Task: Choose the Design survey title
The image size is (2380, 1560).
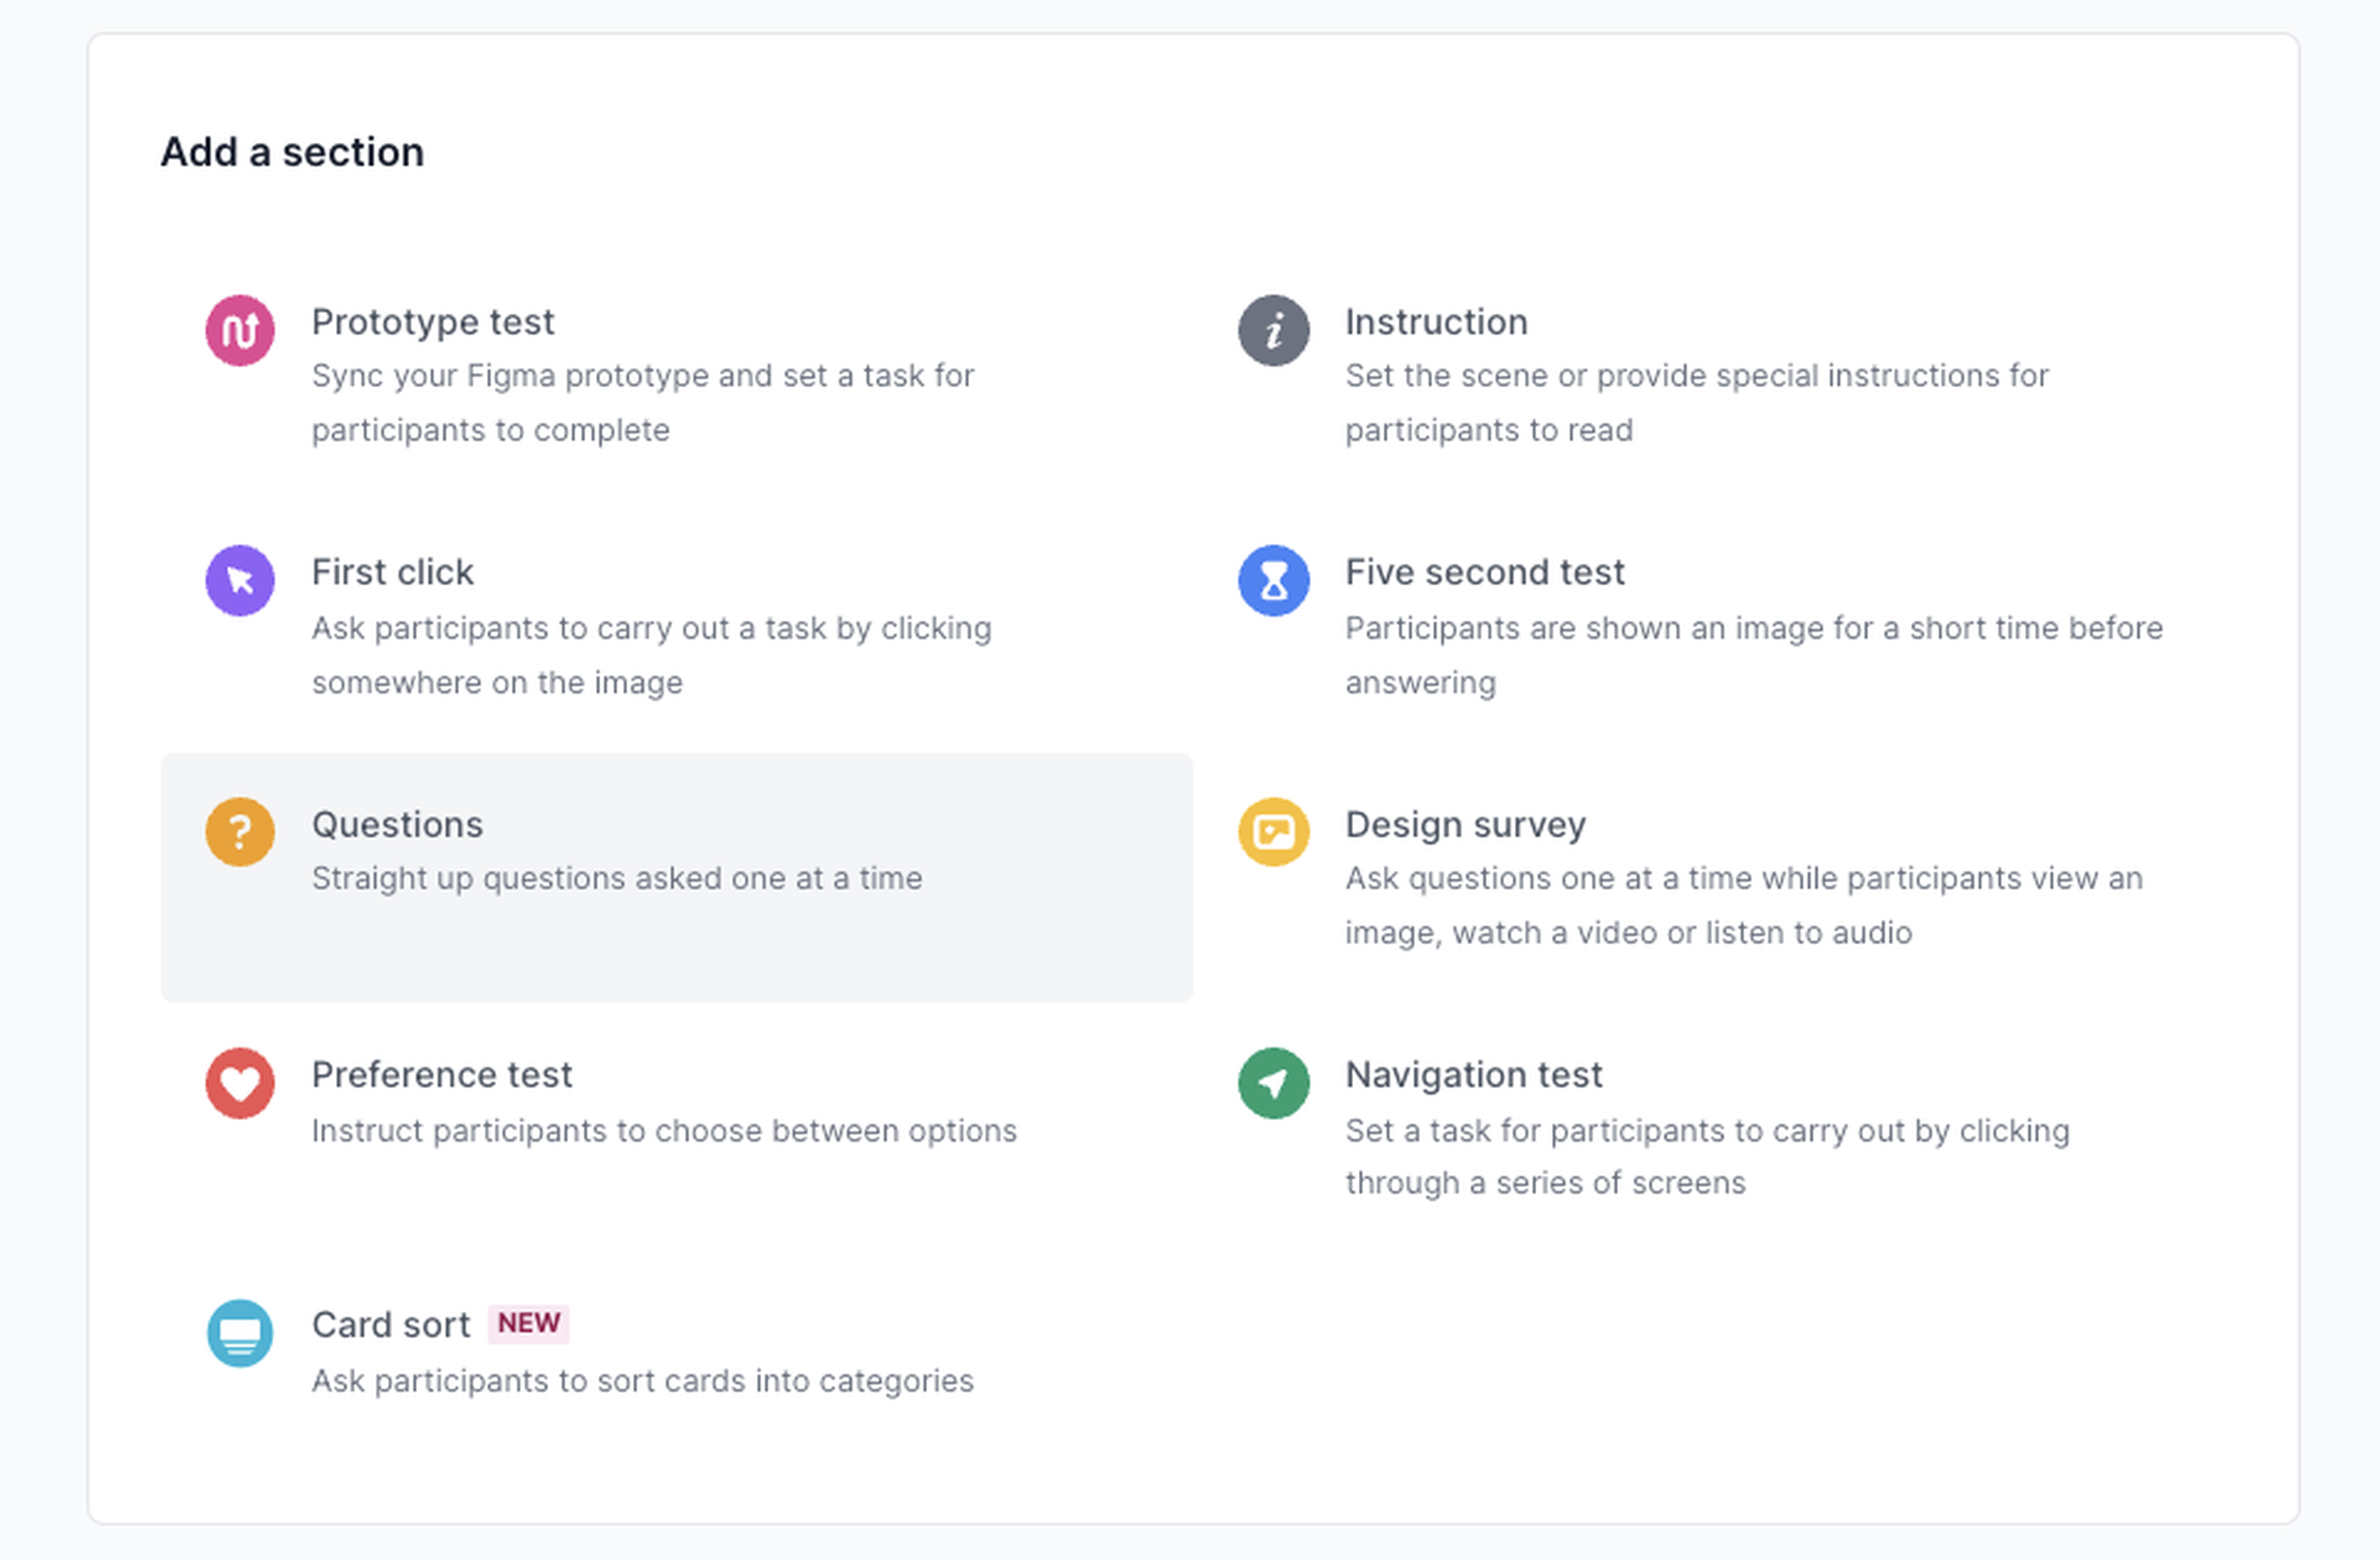Action: 1465,825
